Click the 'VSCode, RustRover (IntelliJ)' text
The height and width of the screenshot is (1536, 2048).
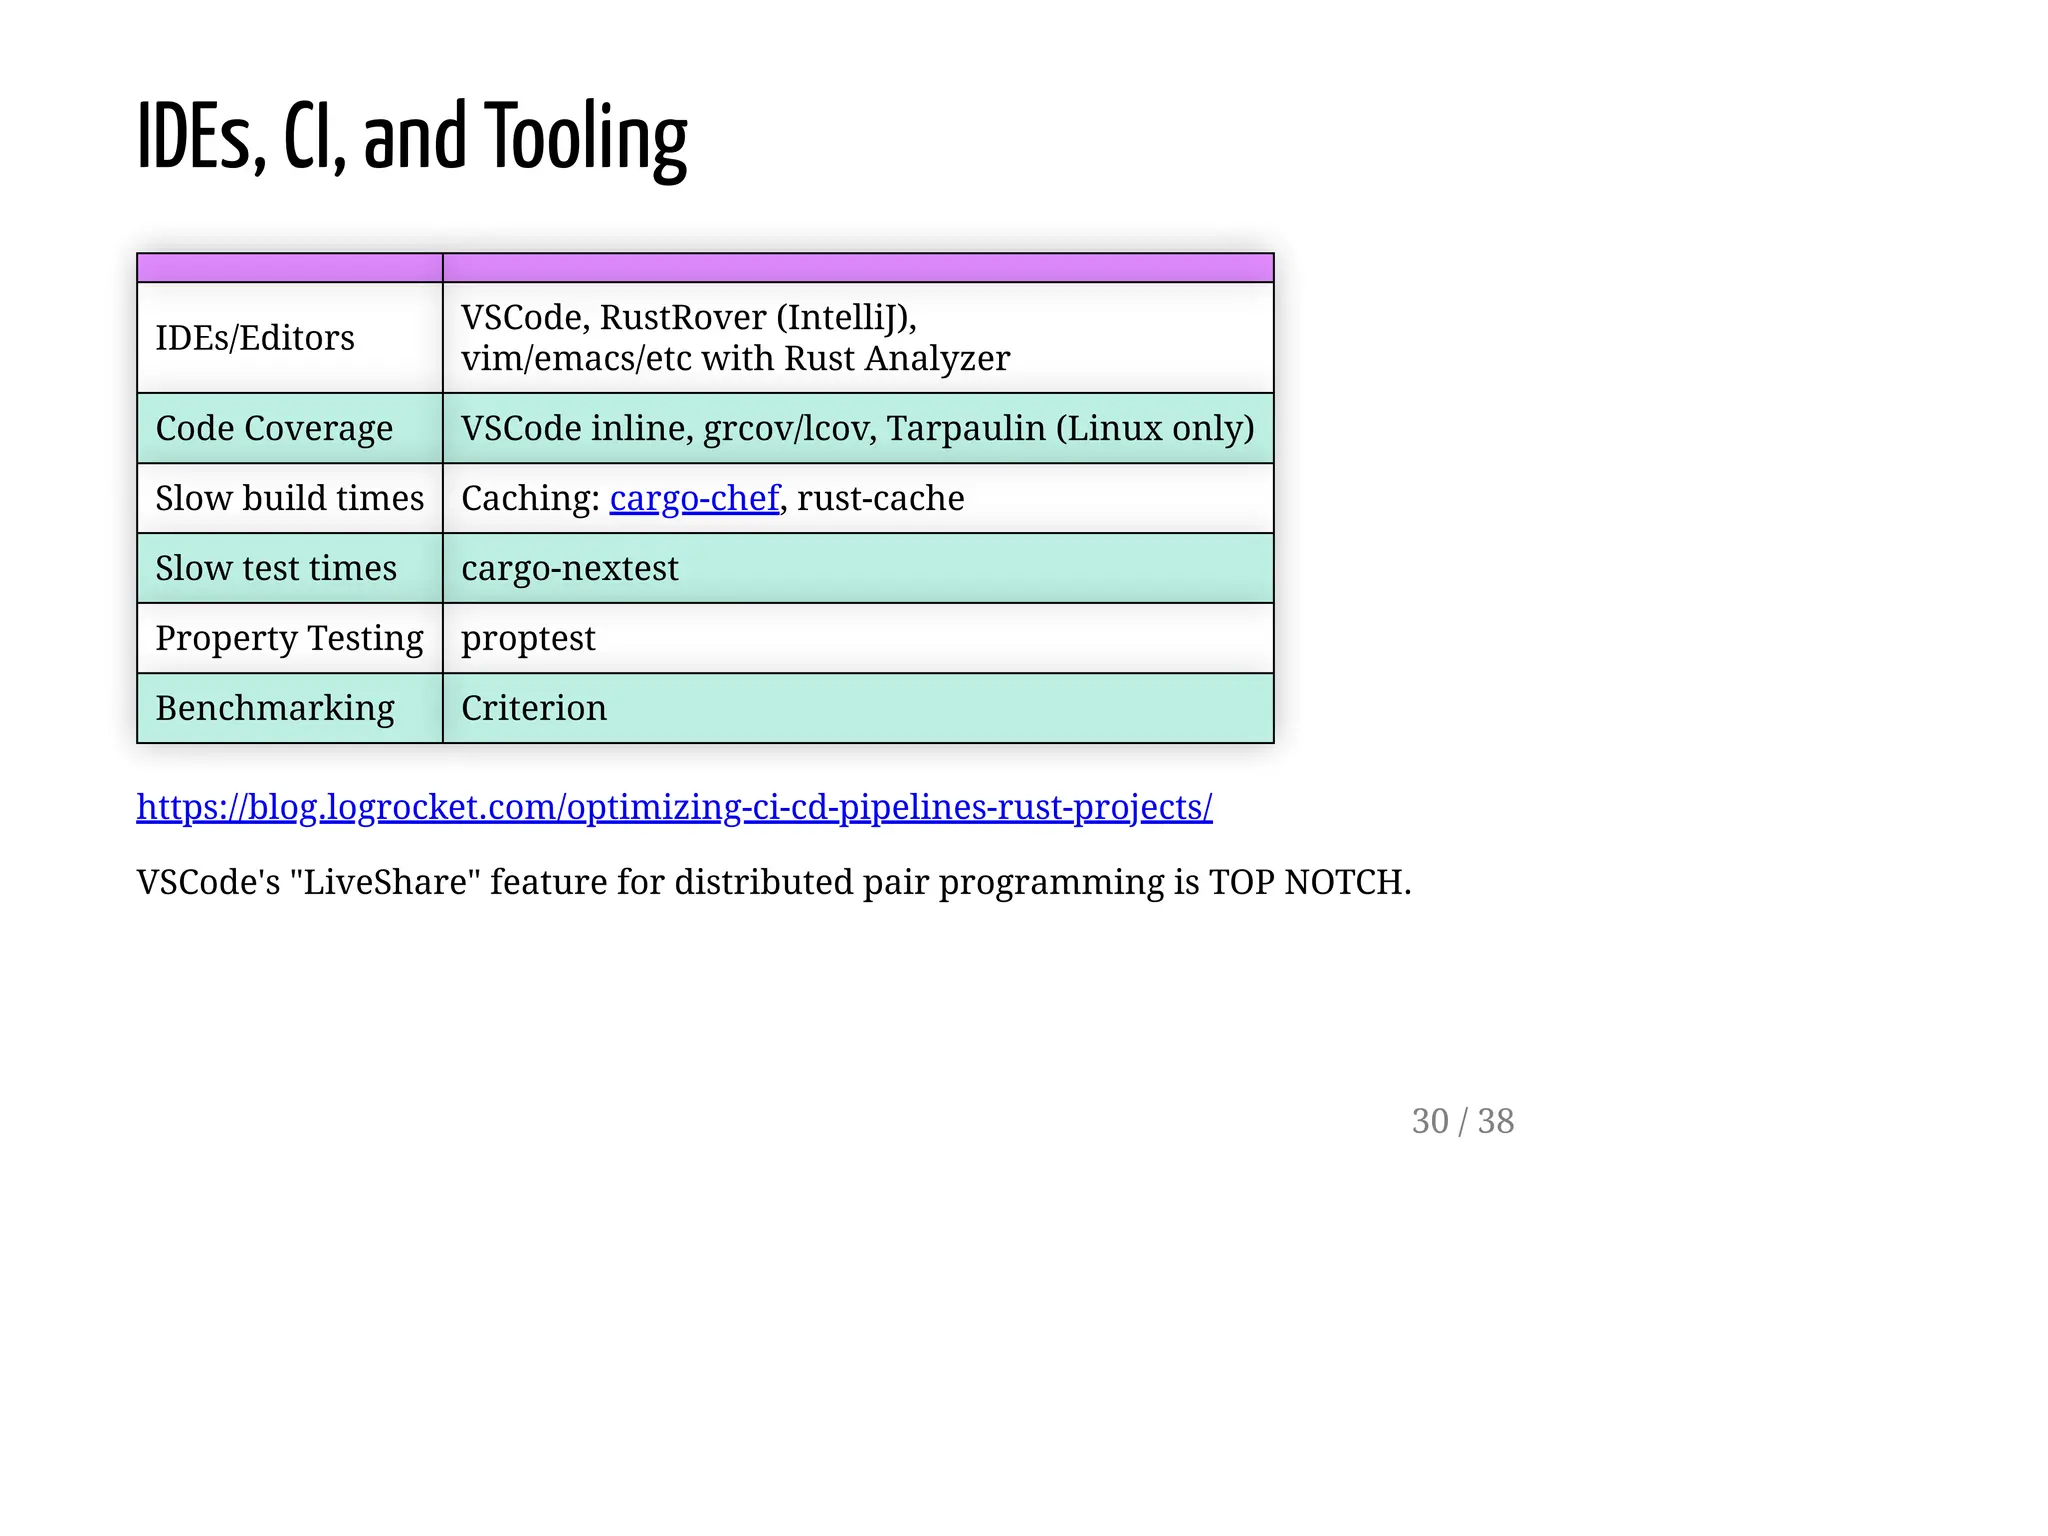click(x=688, y=317)
